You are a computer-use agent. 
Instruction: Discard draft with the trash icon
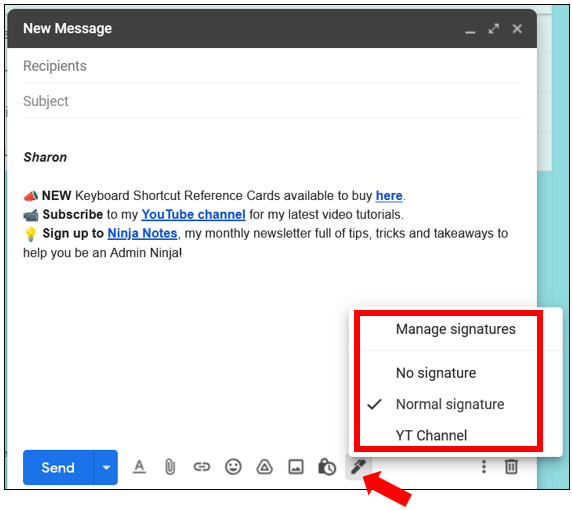tap(511, 467)
